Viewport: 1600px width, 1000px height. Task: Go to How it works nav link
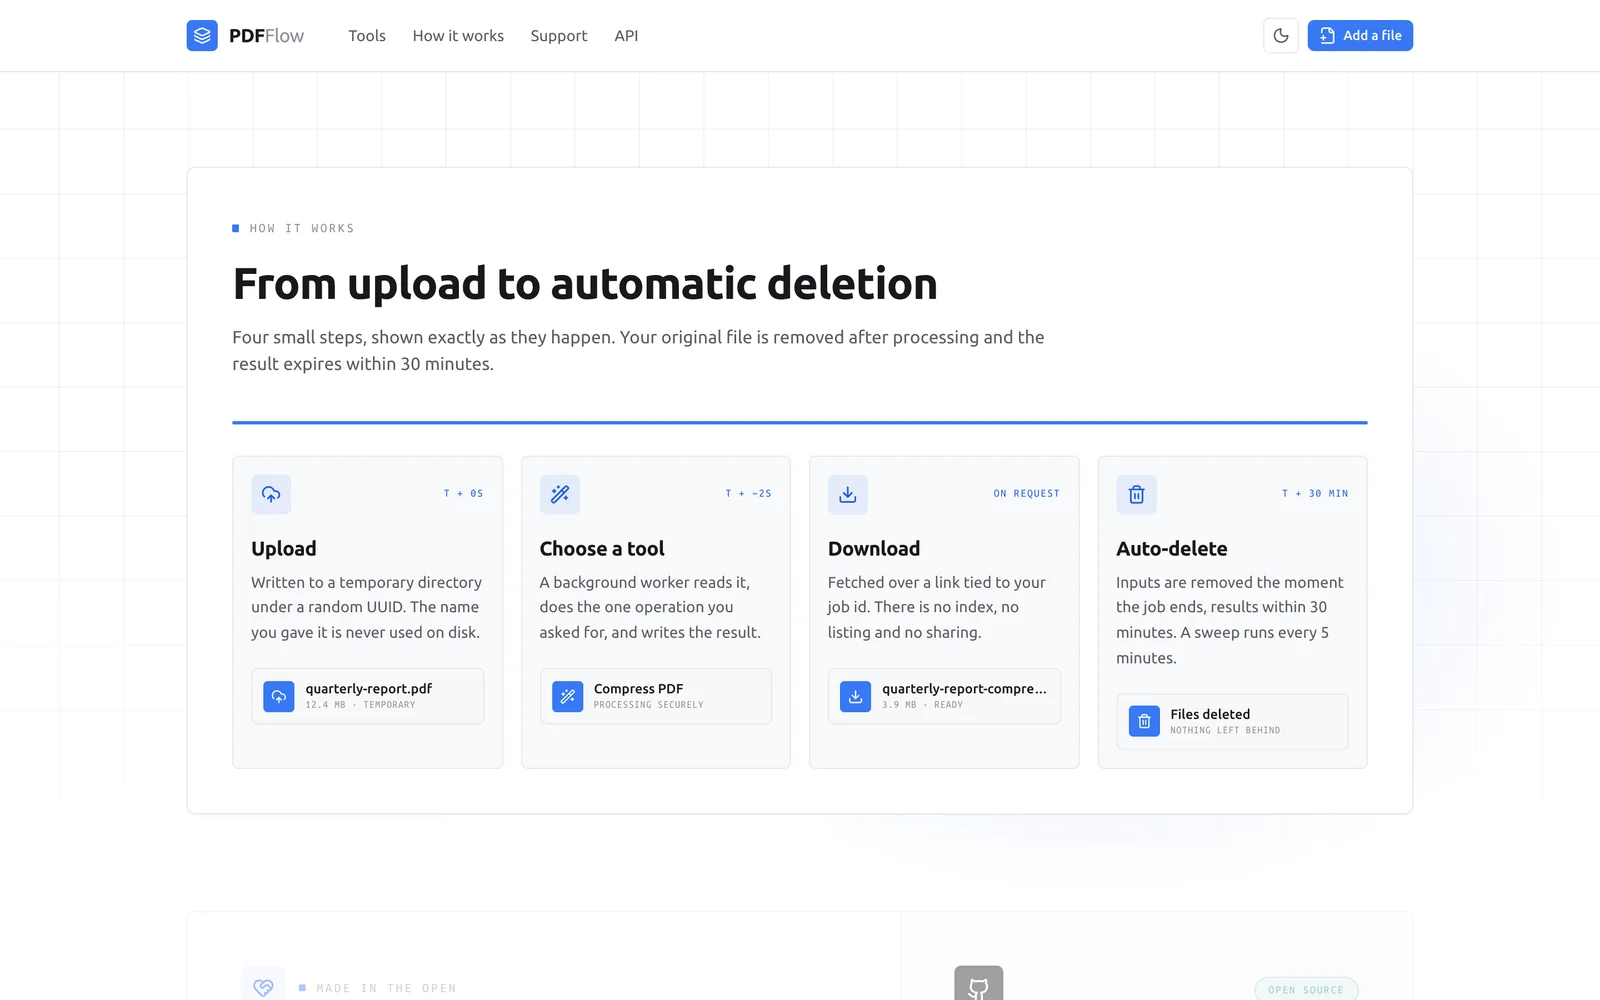458,36
